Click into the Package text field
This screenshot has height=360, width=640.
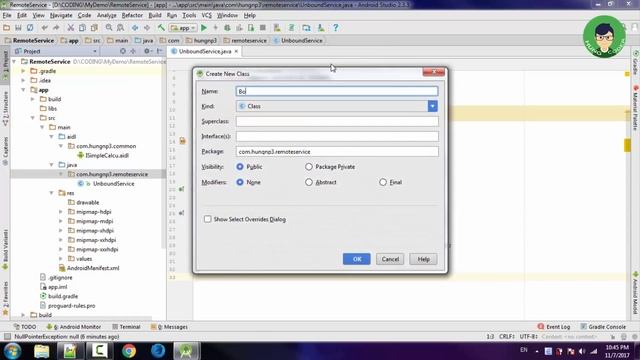(337, 151)
